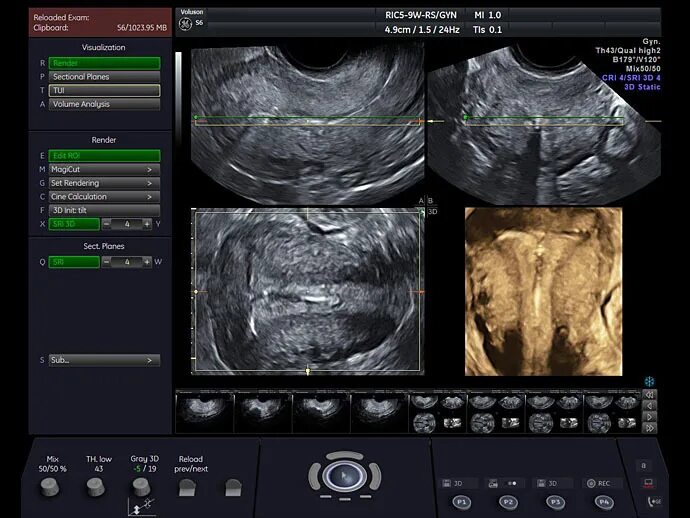Expand the MagiCut submenu
Viewport: 690px width, 518px height.
click(104, 169)
